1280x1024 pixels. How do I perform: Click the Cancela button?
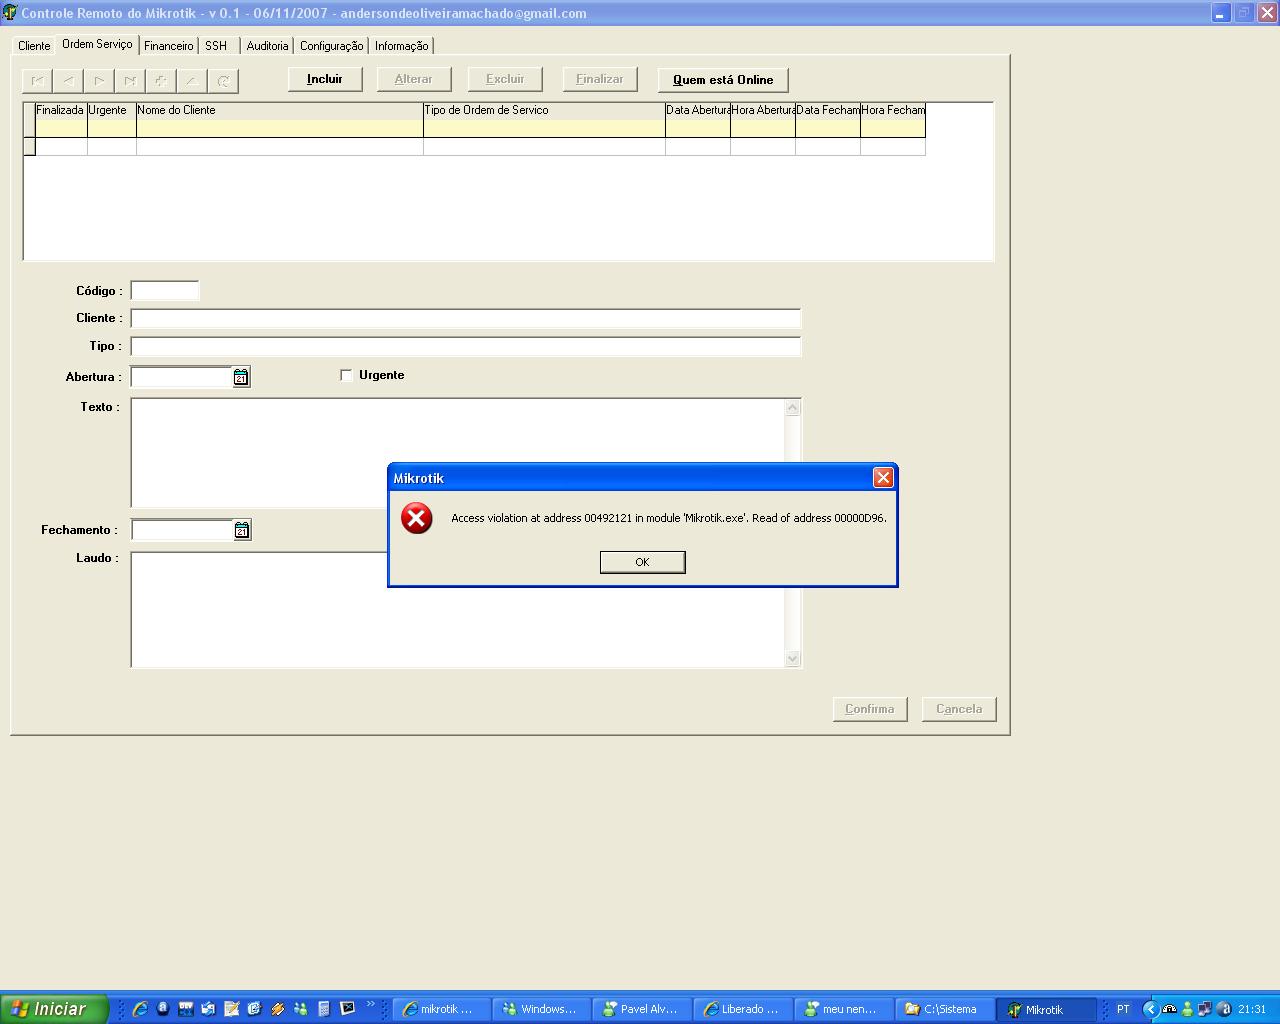tap(959, 709)
